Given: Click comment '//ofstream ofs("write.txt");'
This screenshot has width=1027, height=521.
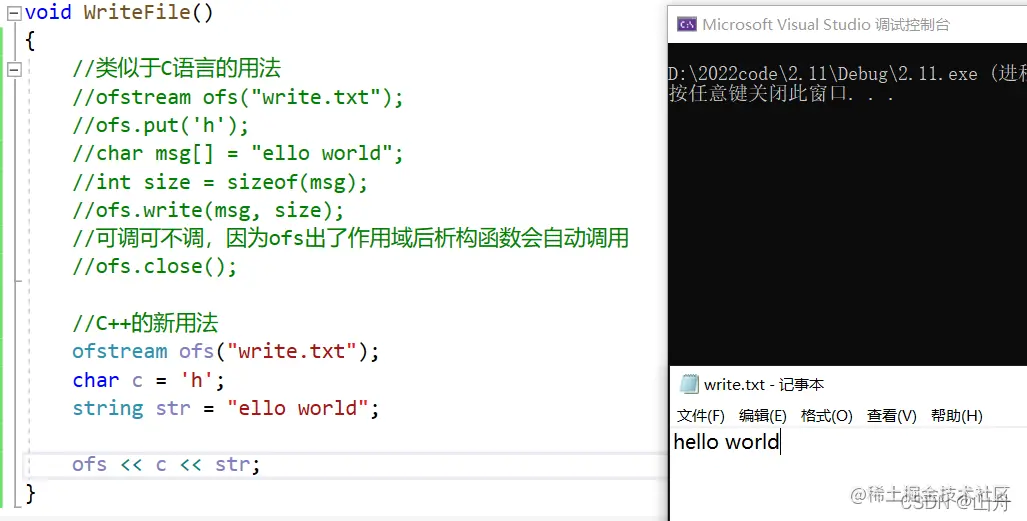Looking at the screenshot, I should point(238,97).
